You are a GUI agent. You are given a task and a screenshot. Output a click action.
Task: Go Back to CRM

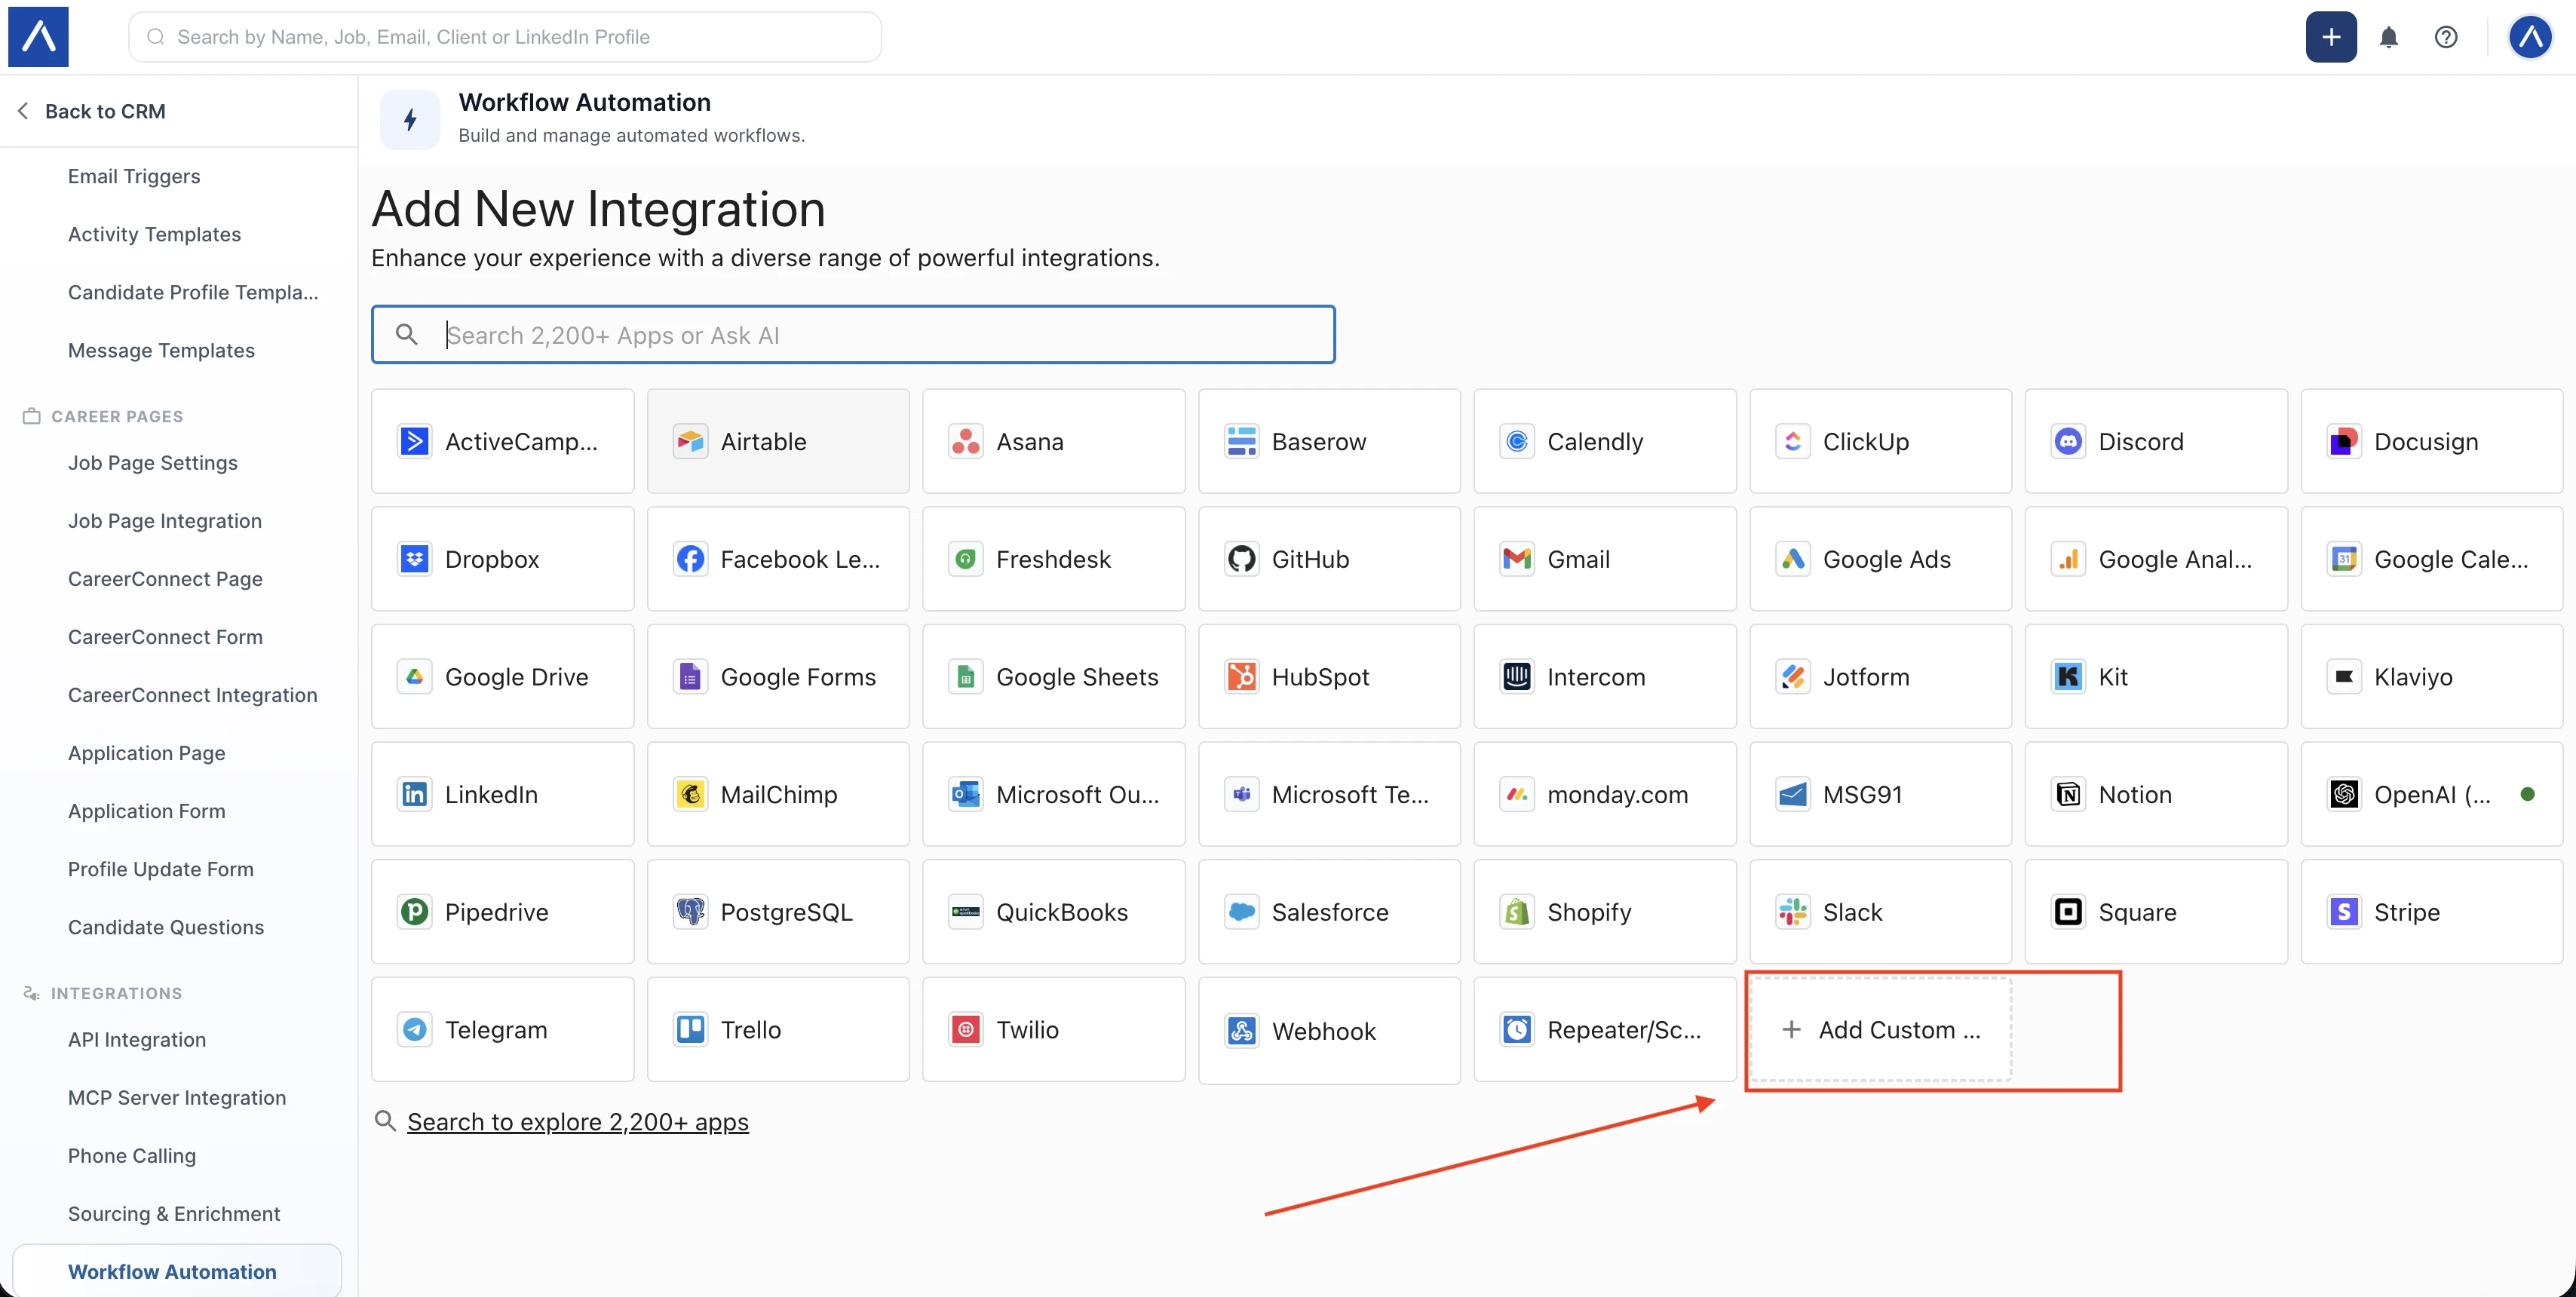click(91, 111)
